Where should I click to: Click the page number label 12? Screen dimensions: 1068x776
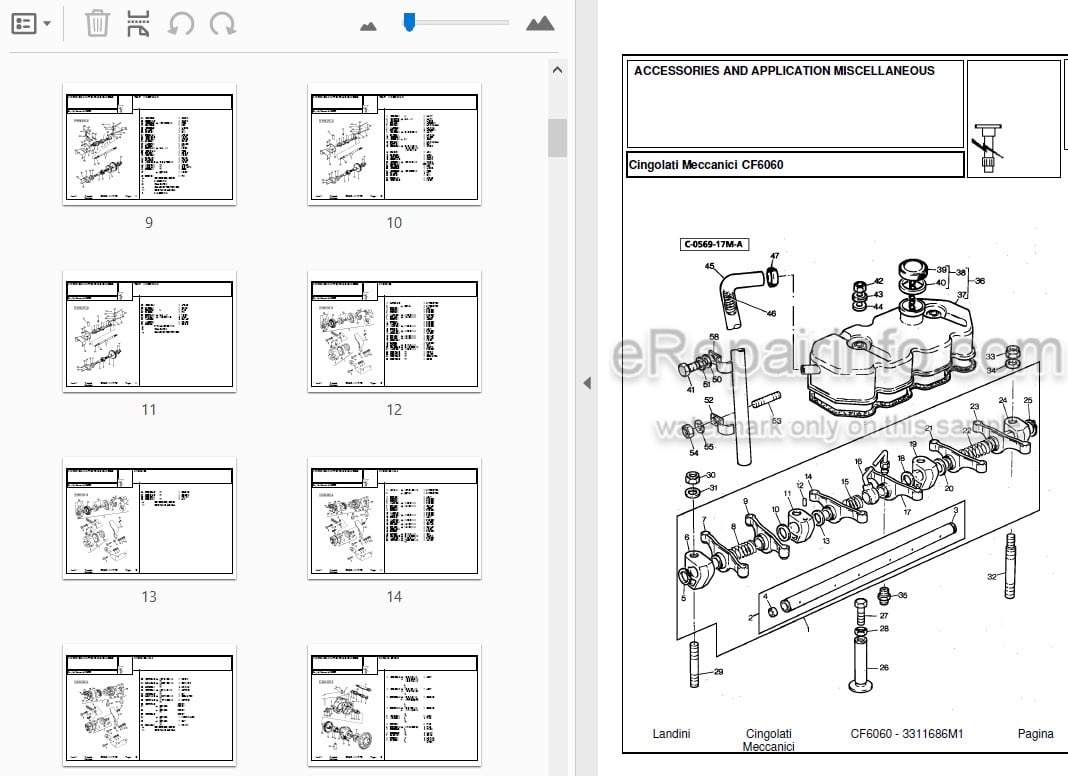394,410
